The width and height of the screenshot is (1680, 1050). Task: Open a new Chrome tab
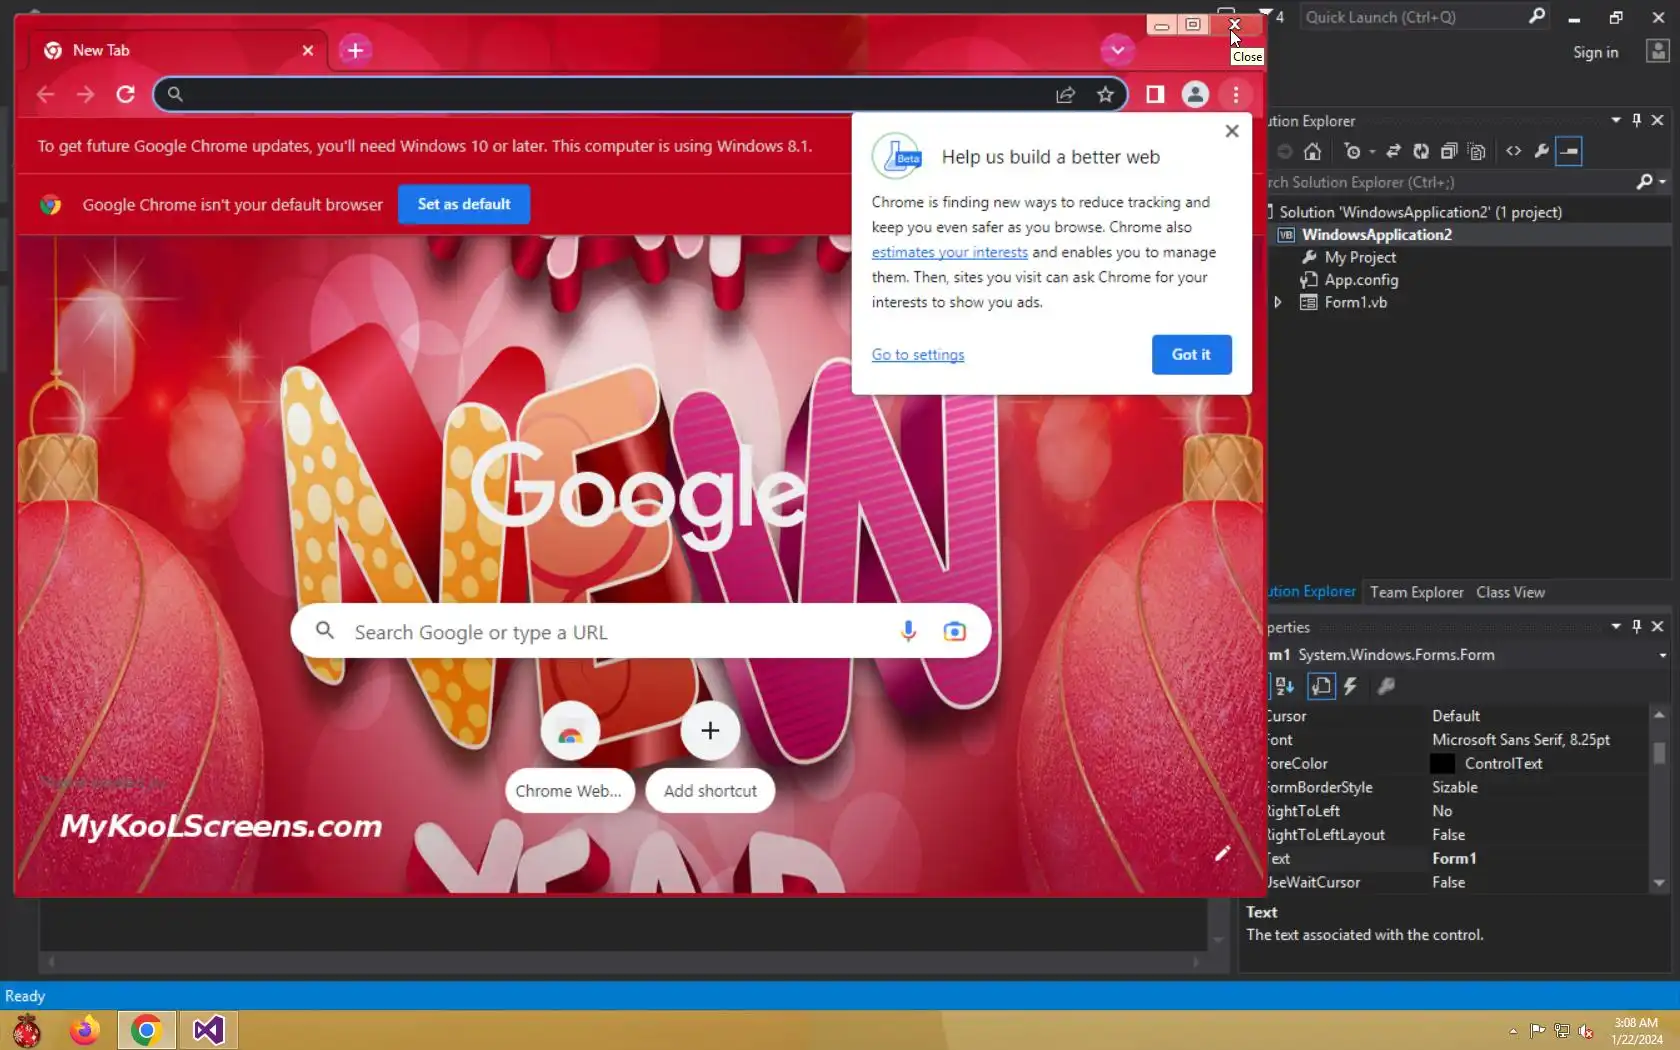(355, 50)
